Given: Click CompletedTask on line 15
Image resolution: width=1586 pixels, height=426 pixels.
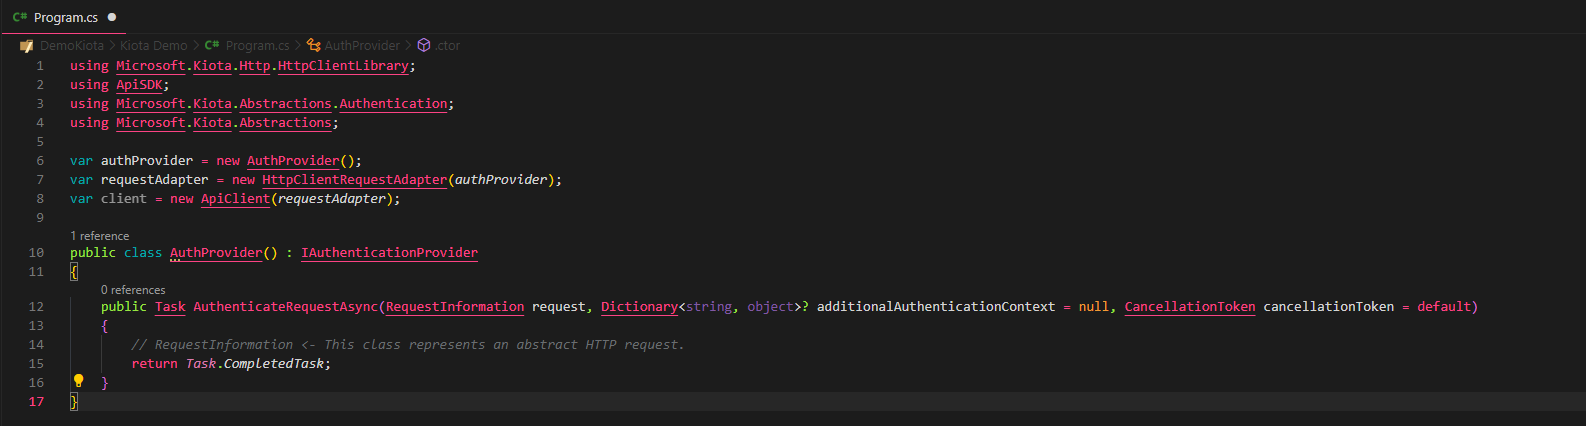Looking at the screenshot, I should pyautogui.click(x=274, y=363).
